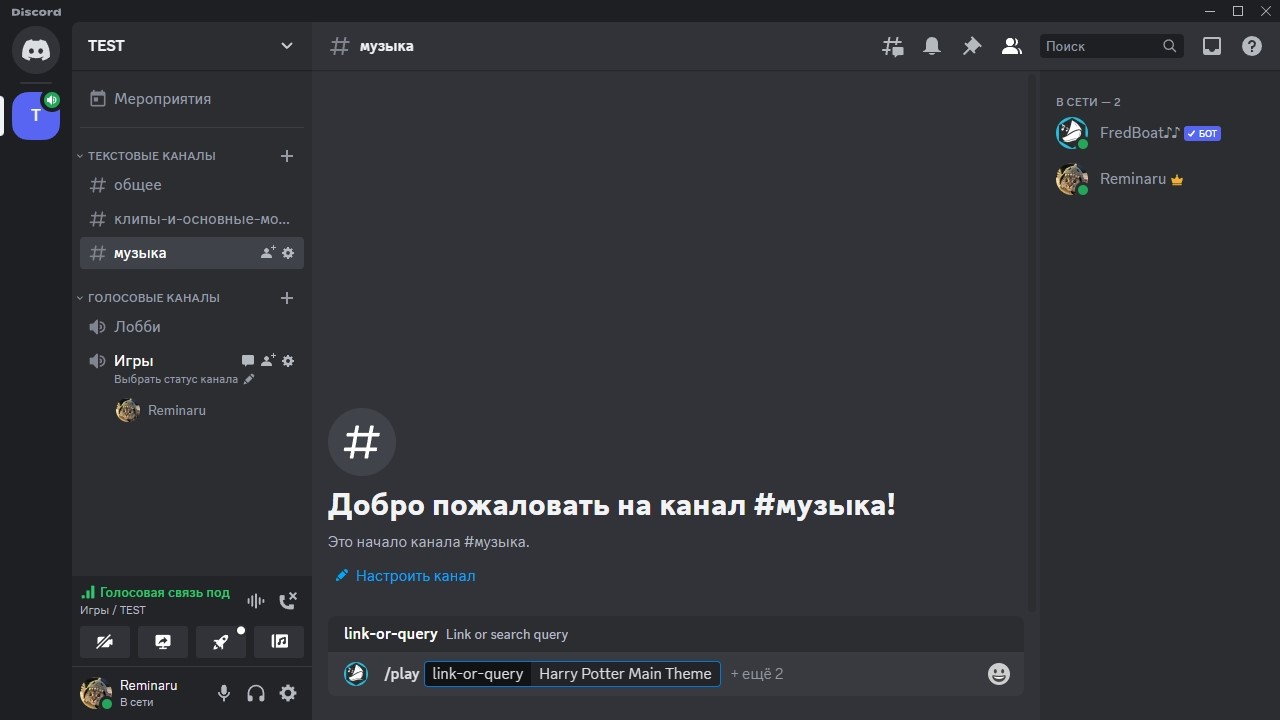Click Выбрать статус канала link

tap(184, 380)
